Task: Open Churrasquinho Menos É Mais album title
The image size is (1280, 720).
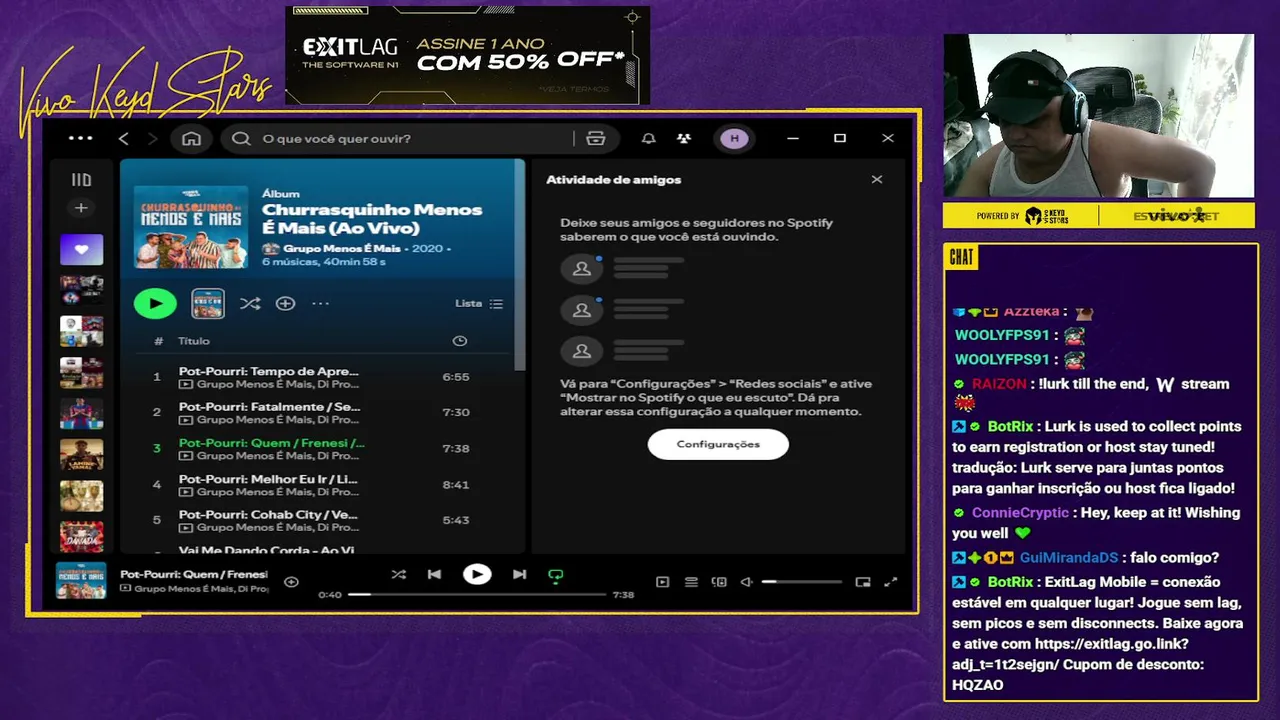Action: pos(372,218)
